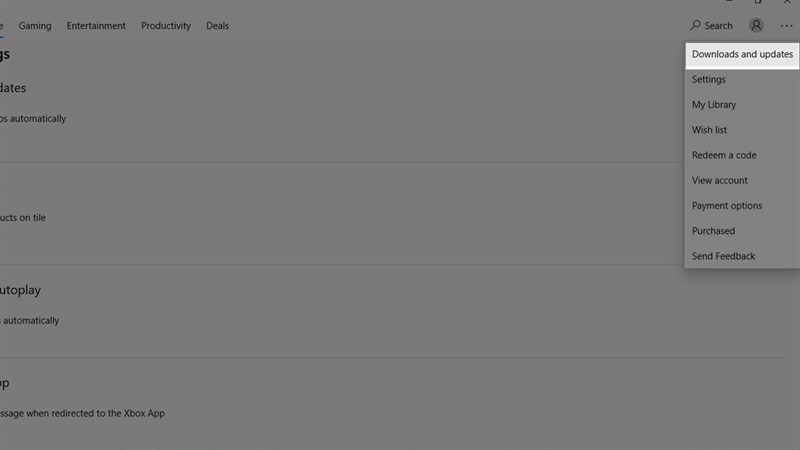
Task: Open the user account profile icon
Action: (x=756, y=26)
